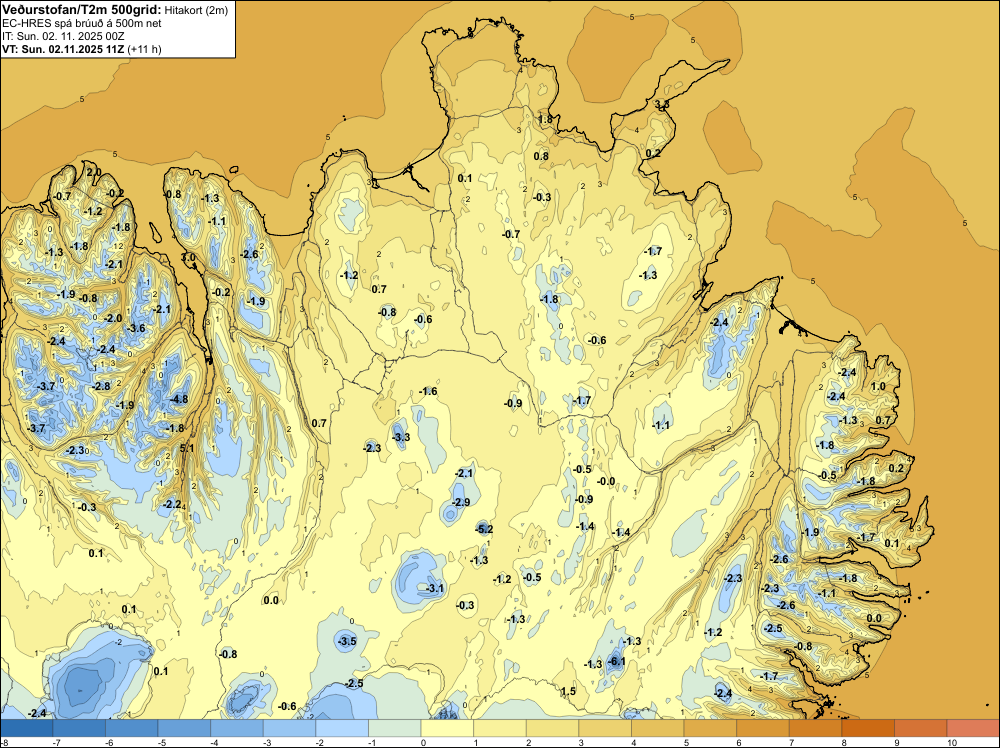This screenshot has width=1000, height=748.
Task: Click the 3.3 temperature value on the northeast coast
Action: 662,104
